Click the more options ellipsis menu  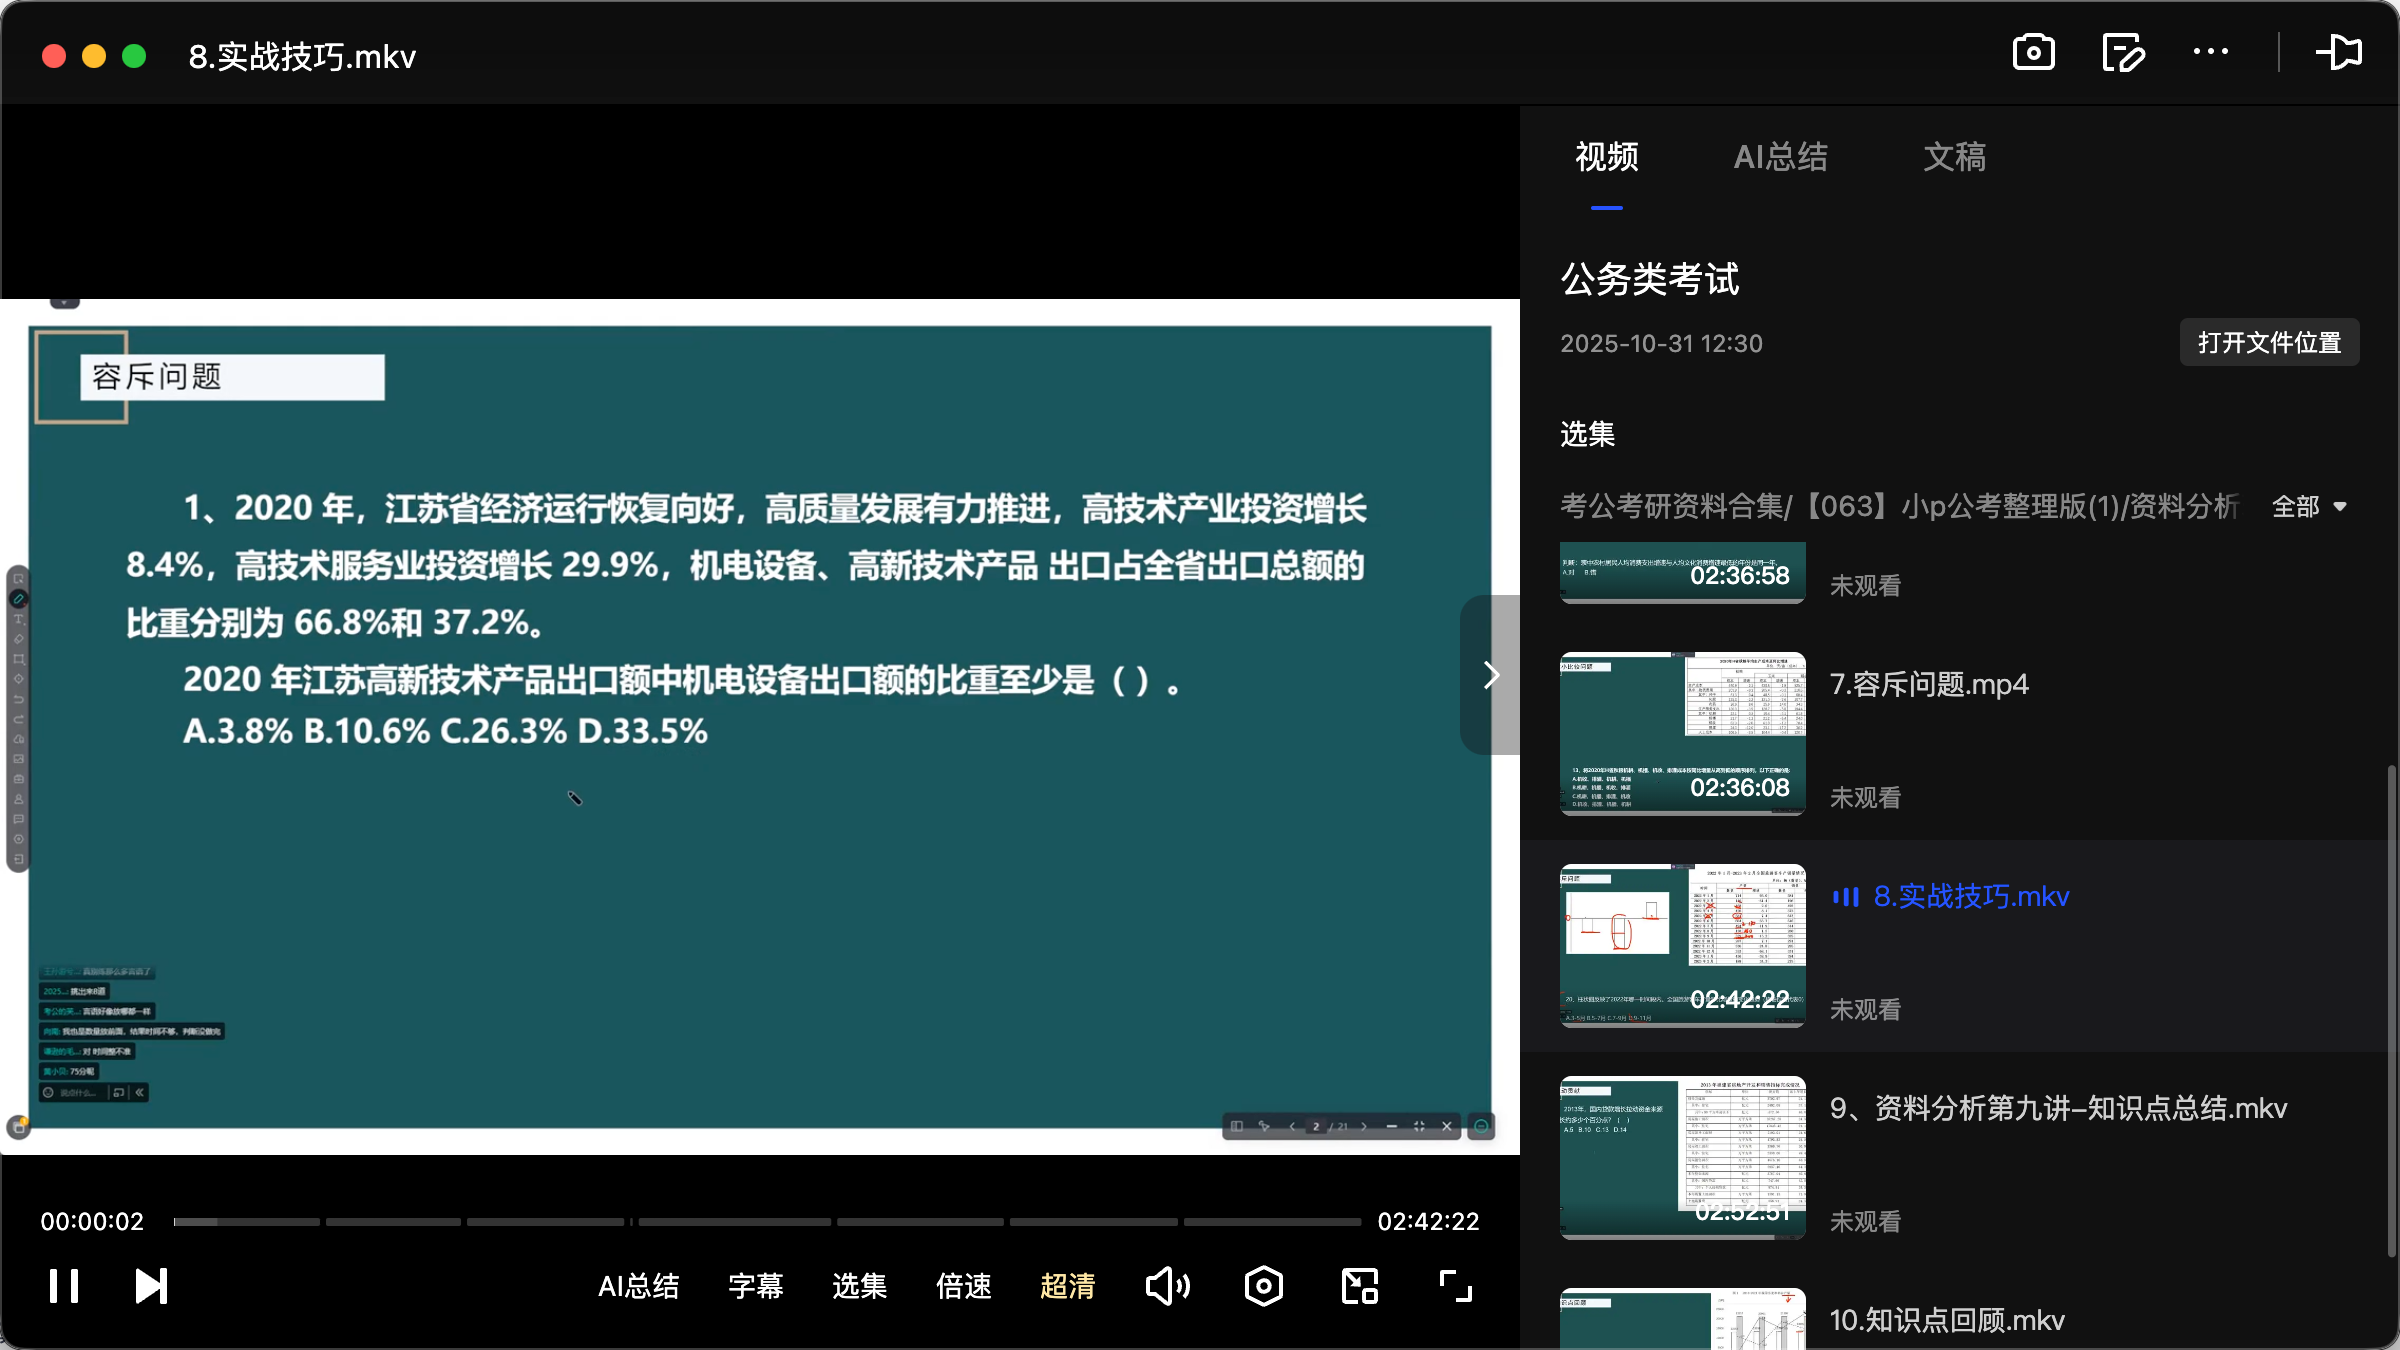click(x=2211, y=52)
